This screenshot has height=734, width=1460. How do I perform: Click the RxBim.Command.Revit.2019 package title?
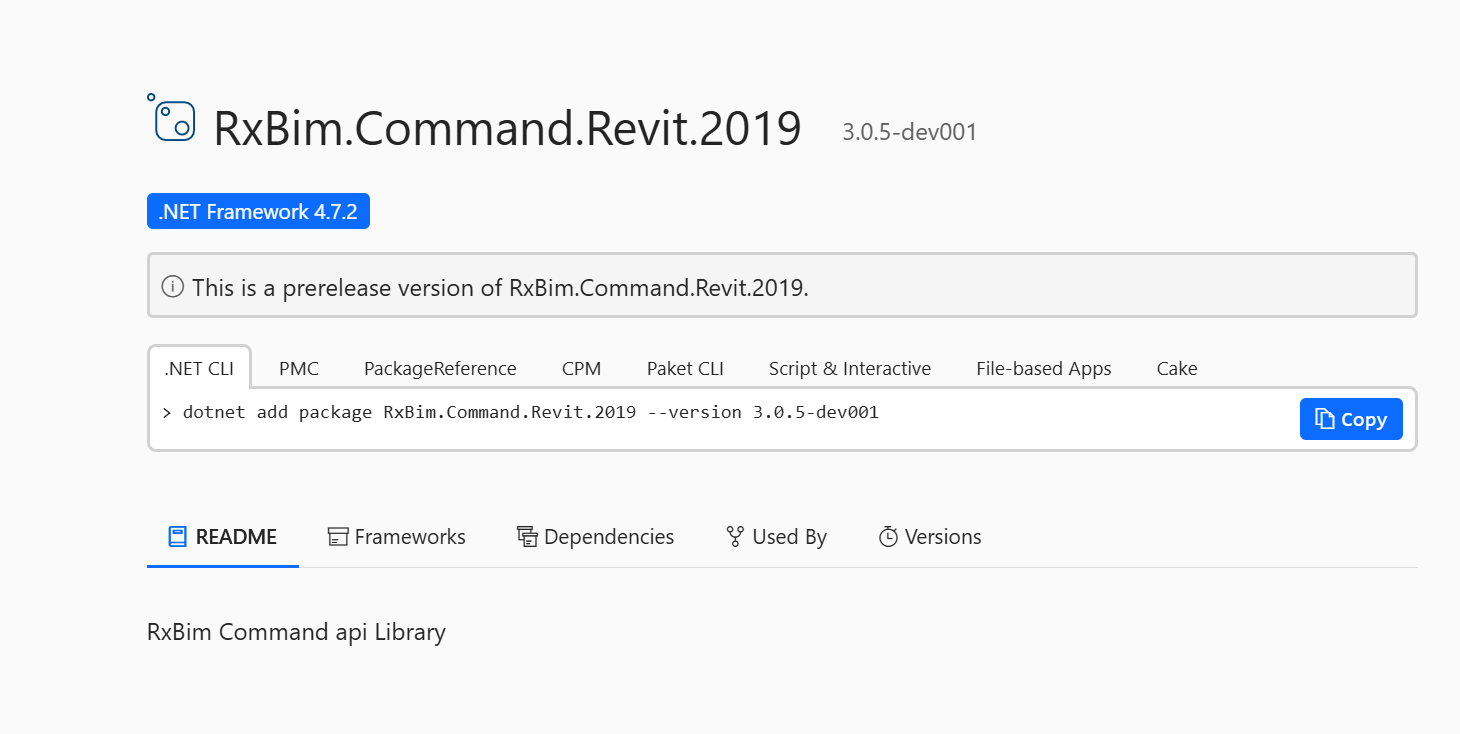tap(507, 129)
